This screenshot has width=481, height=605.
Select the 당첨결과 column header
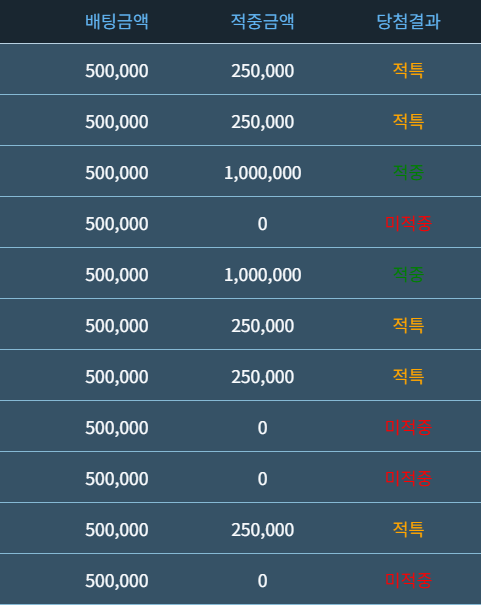408,21
